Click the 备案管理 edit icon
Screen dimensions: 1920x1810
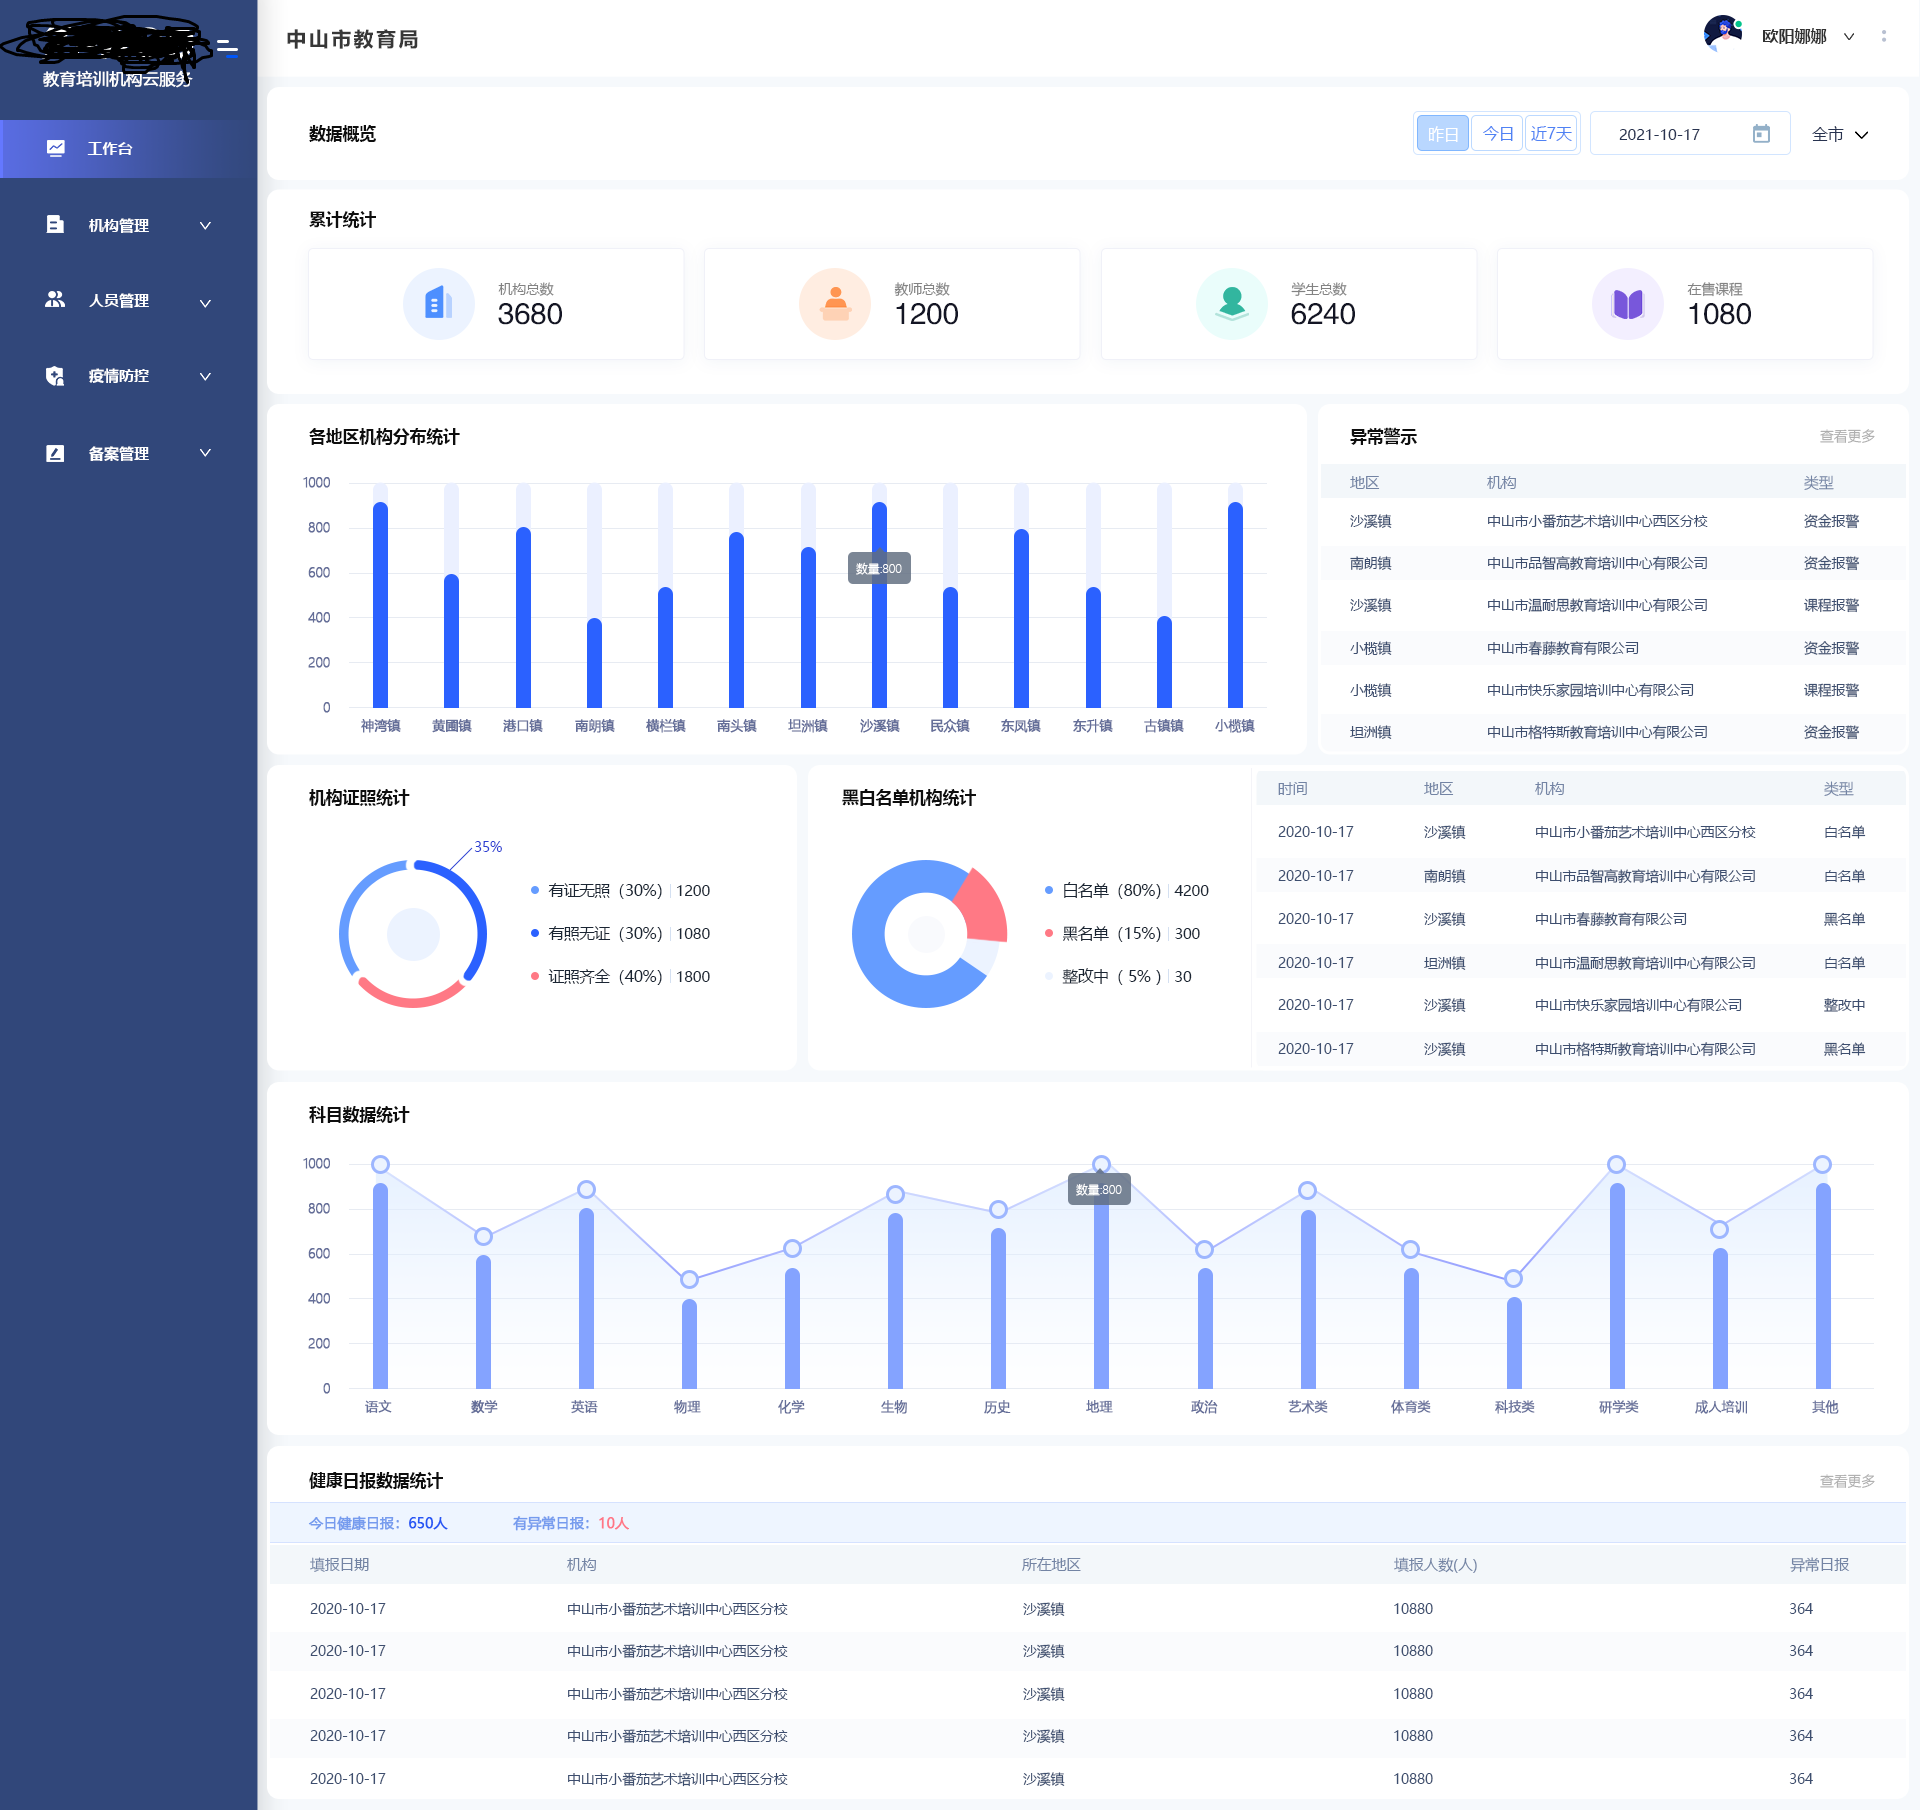click(55, 453)
